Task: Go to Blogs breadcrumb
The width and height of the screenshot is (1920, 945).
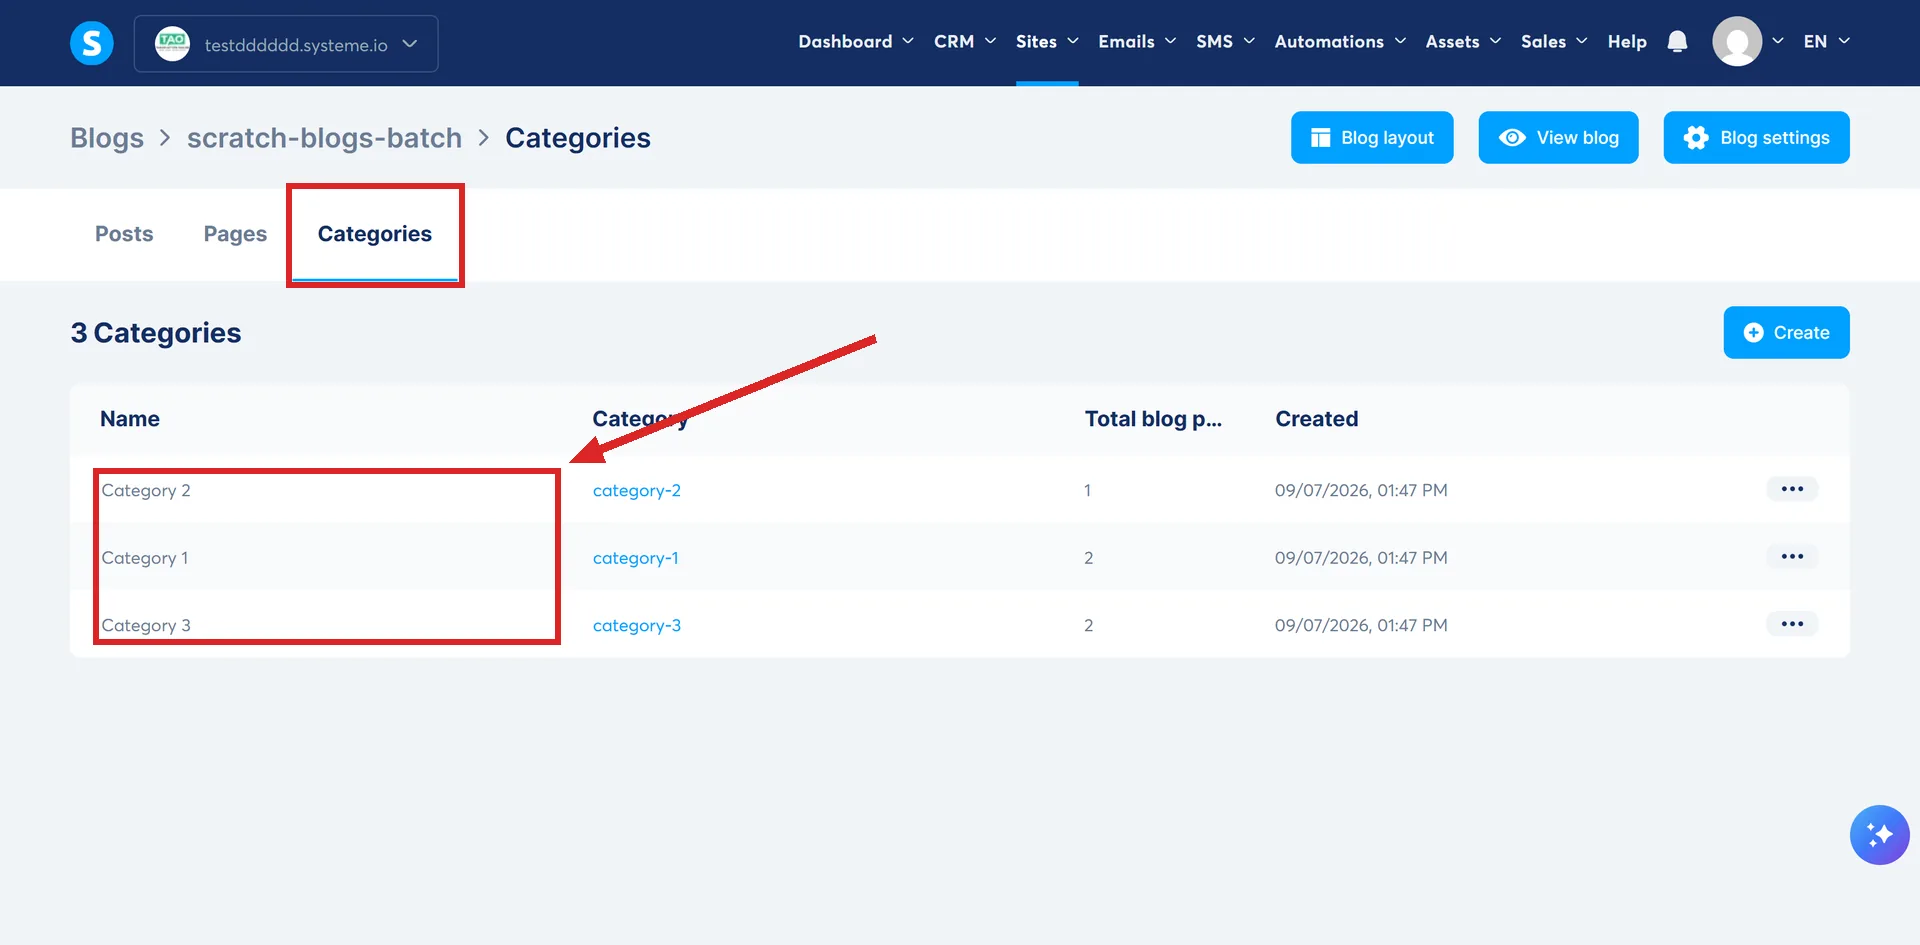Action: (107, 138)
